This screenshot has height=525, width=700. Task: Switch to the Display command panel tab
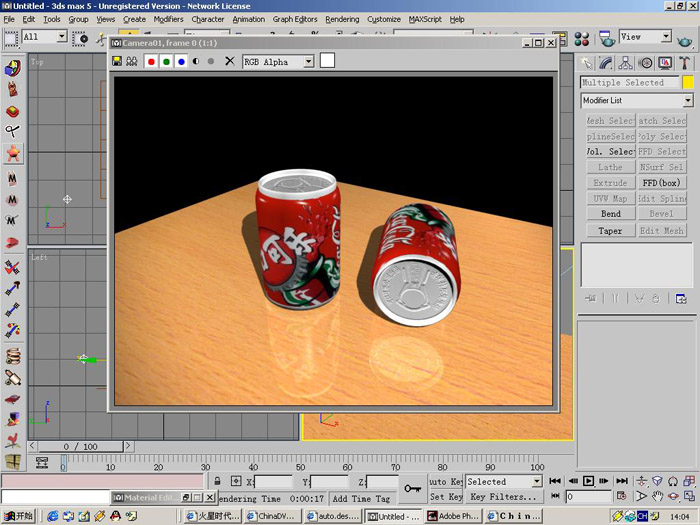(x=665, y=63)
